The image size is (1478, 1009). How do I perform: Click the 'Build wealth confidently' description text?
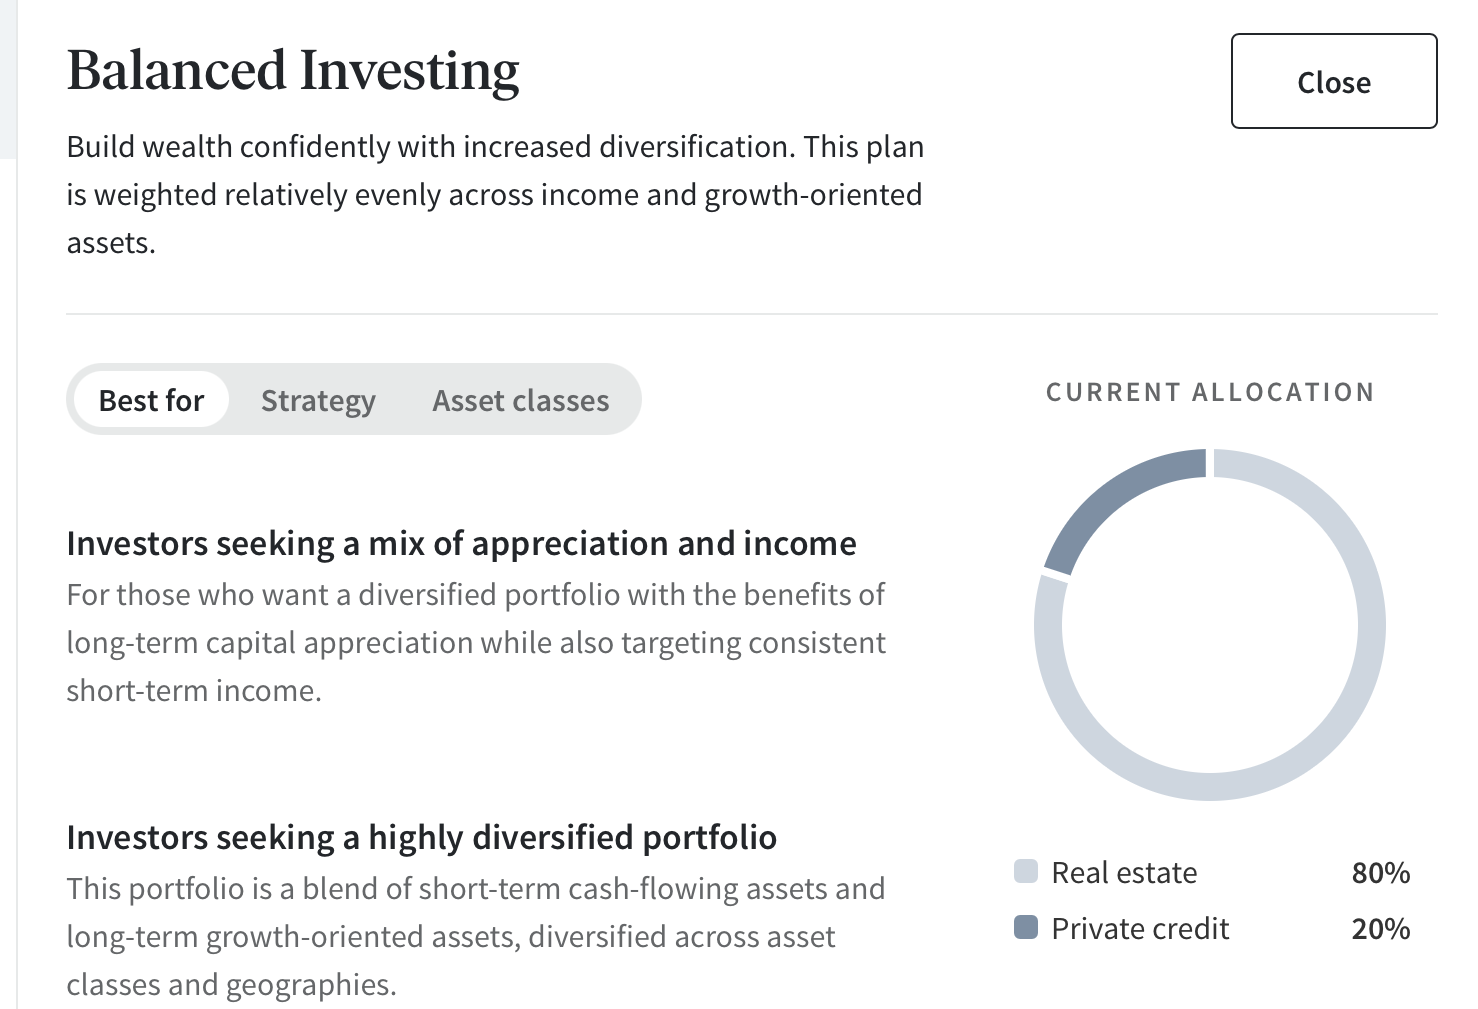click(x=495, y=194)
